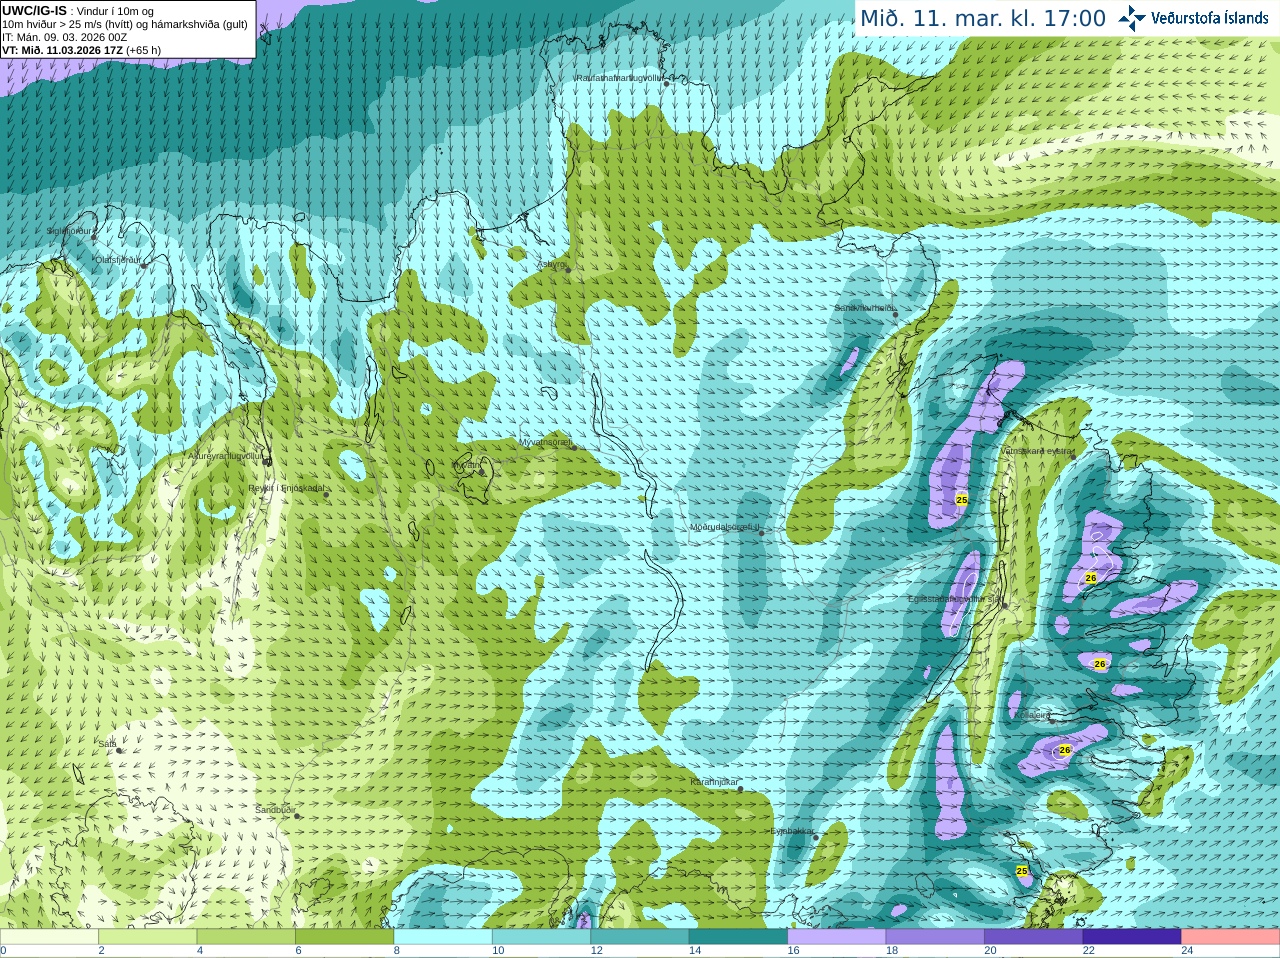
Task: Click the Mývatn station label
Action: [x=465, y=465]
